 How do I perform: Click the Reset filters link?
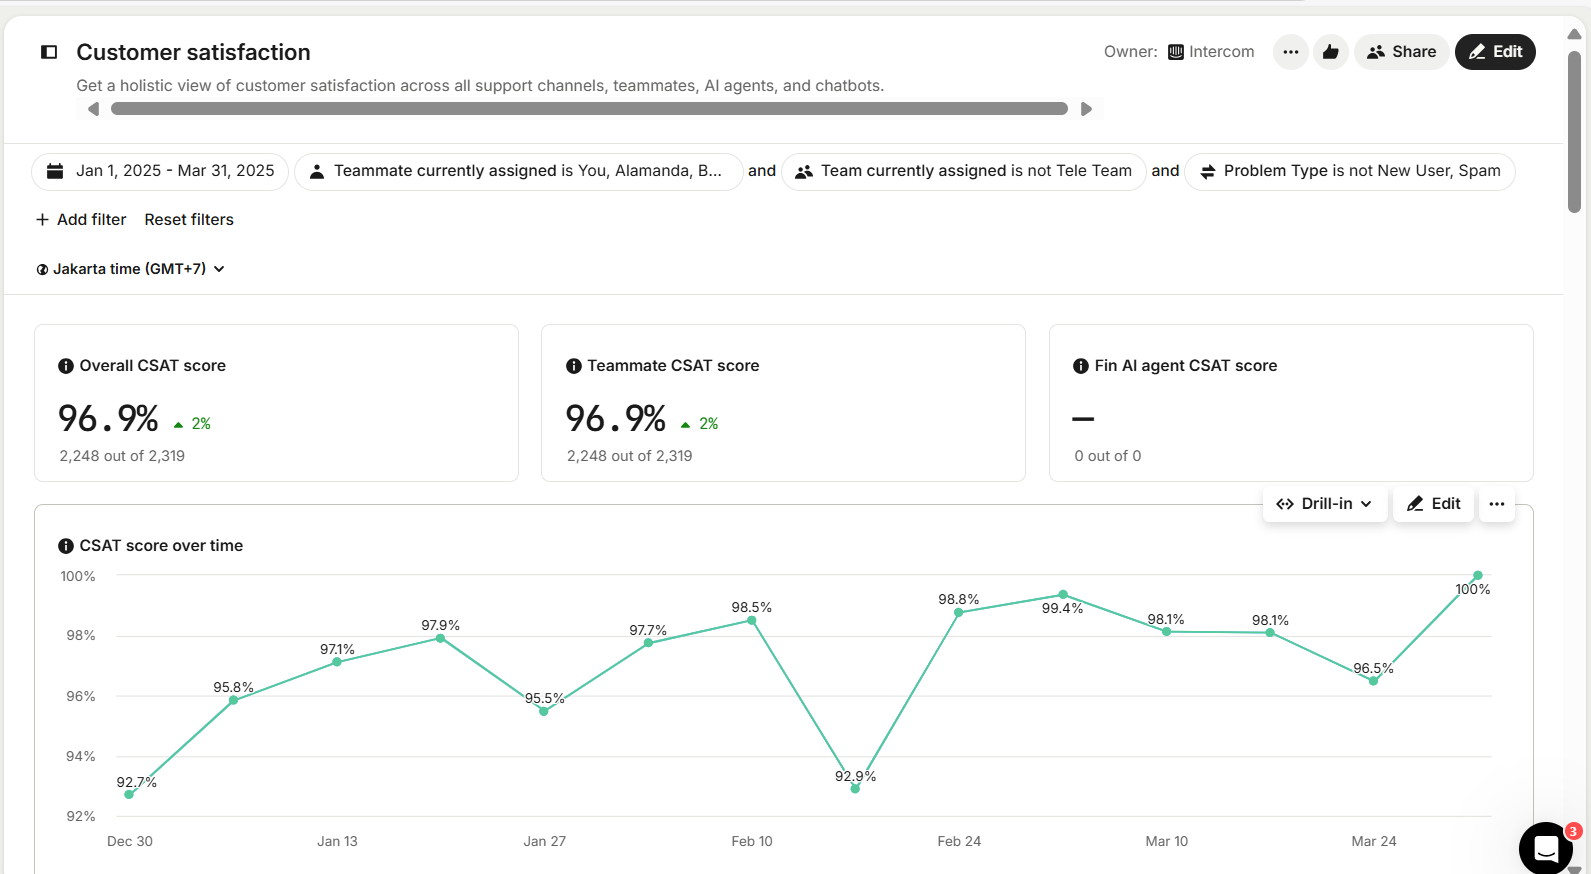click(189, 220)
